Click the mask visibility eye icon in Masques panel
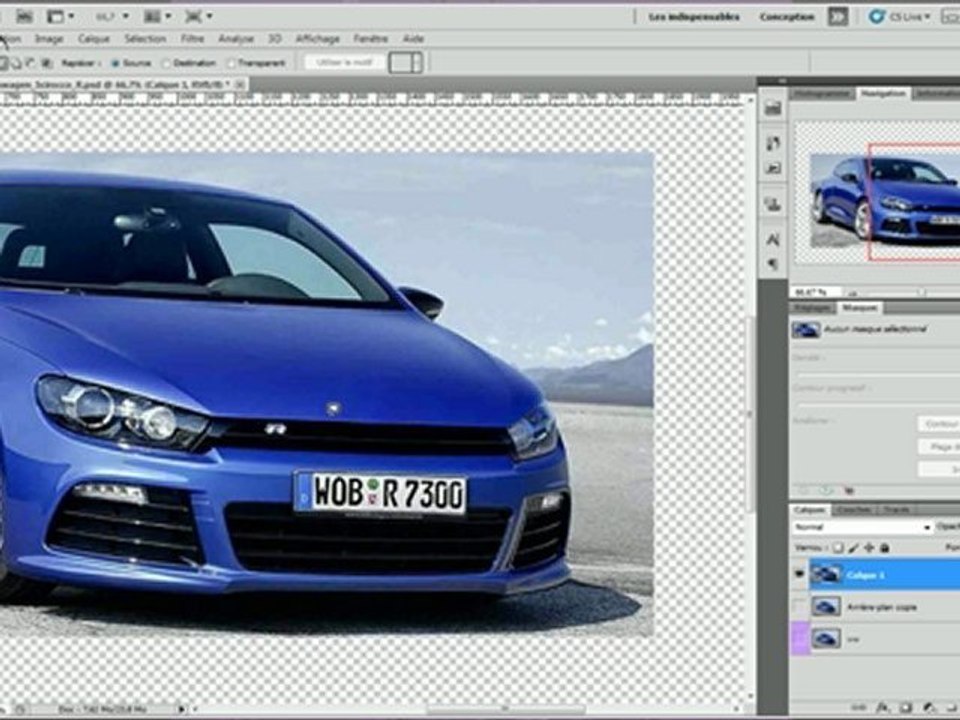Screen dimensions: 960x720 (x=827, y=490)
